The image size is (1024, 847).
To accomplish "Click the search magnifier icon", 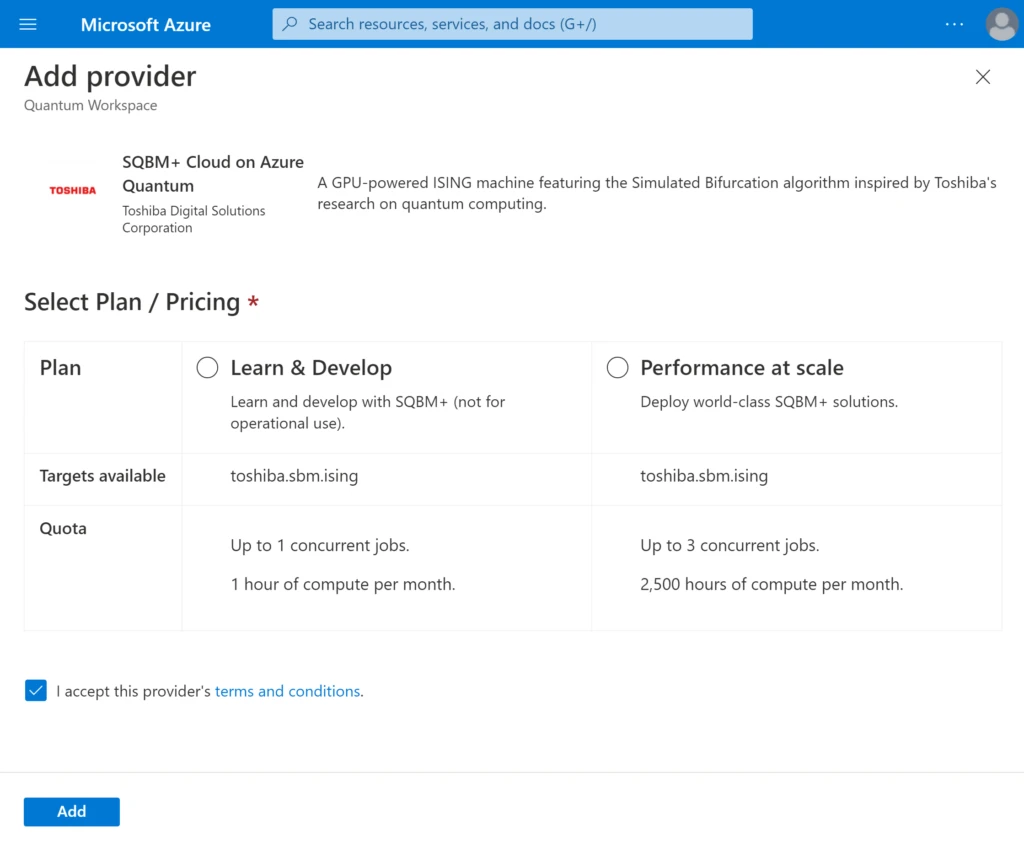I will click(290, 24).
